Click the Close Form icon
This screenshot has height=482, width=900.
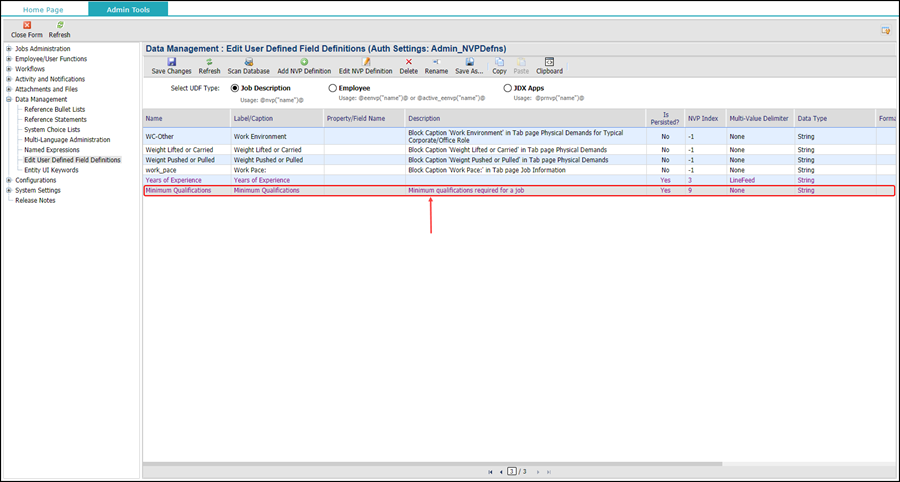pyautogui.click(x=27, y=25)
